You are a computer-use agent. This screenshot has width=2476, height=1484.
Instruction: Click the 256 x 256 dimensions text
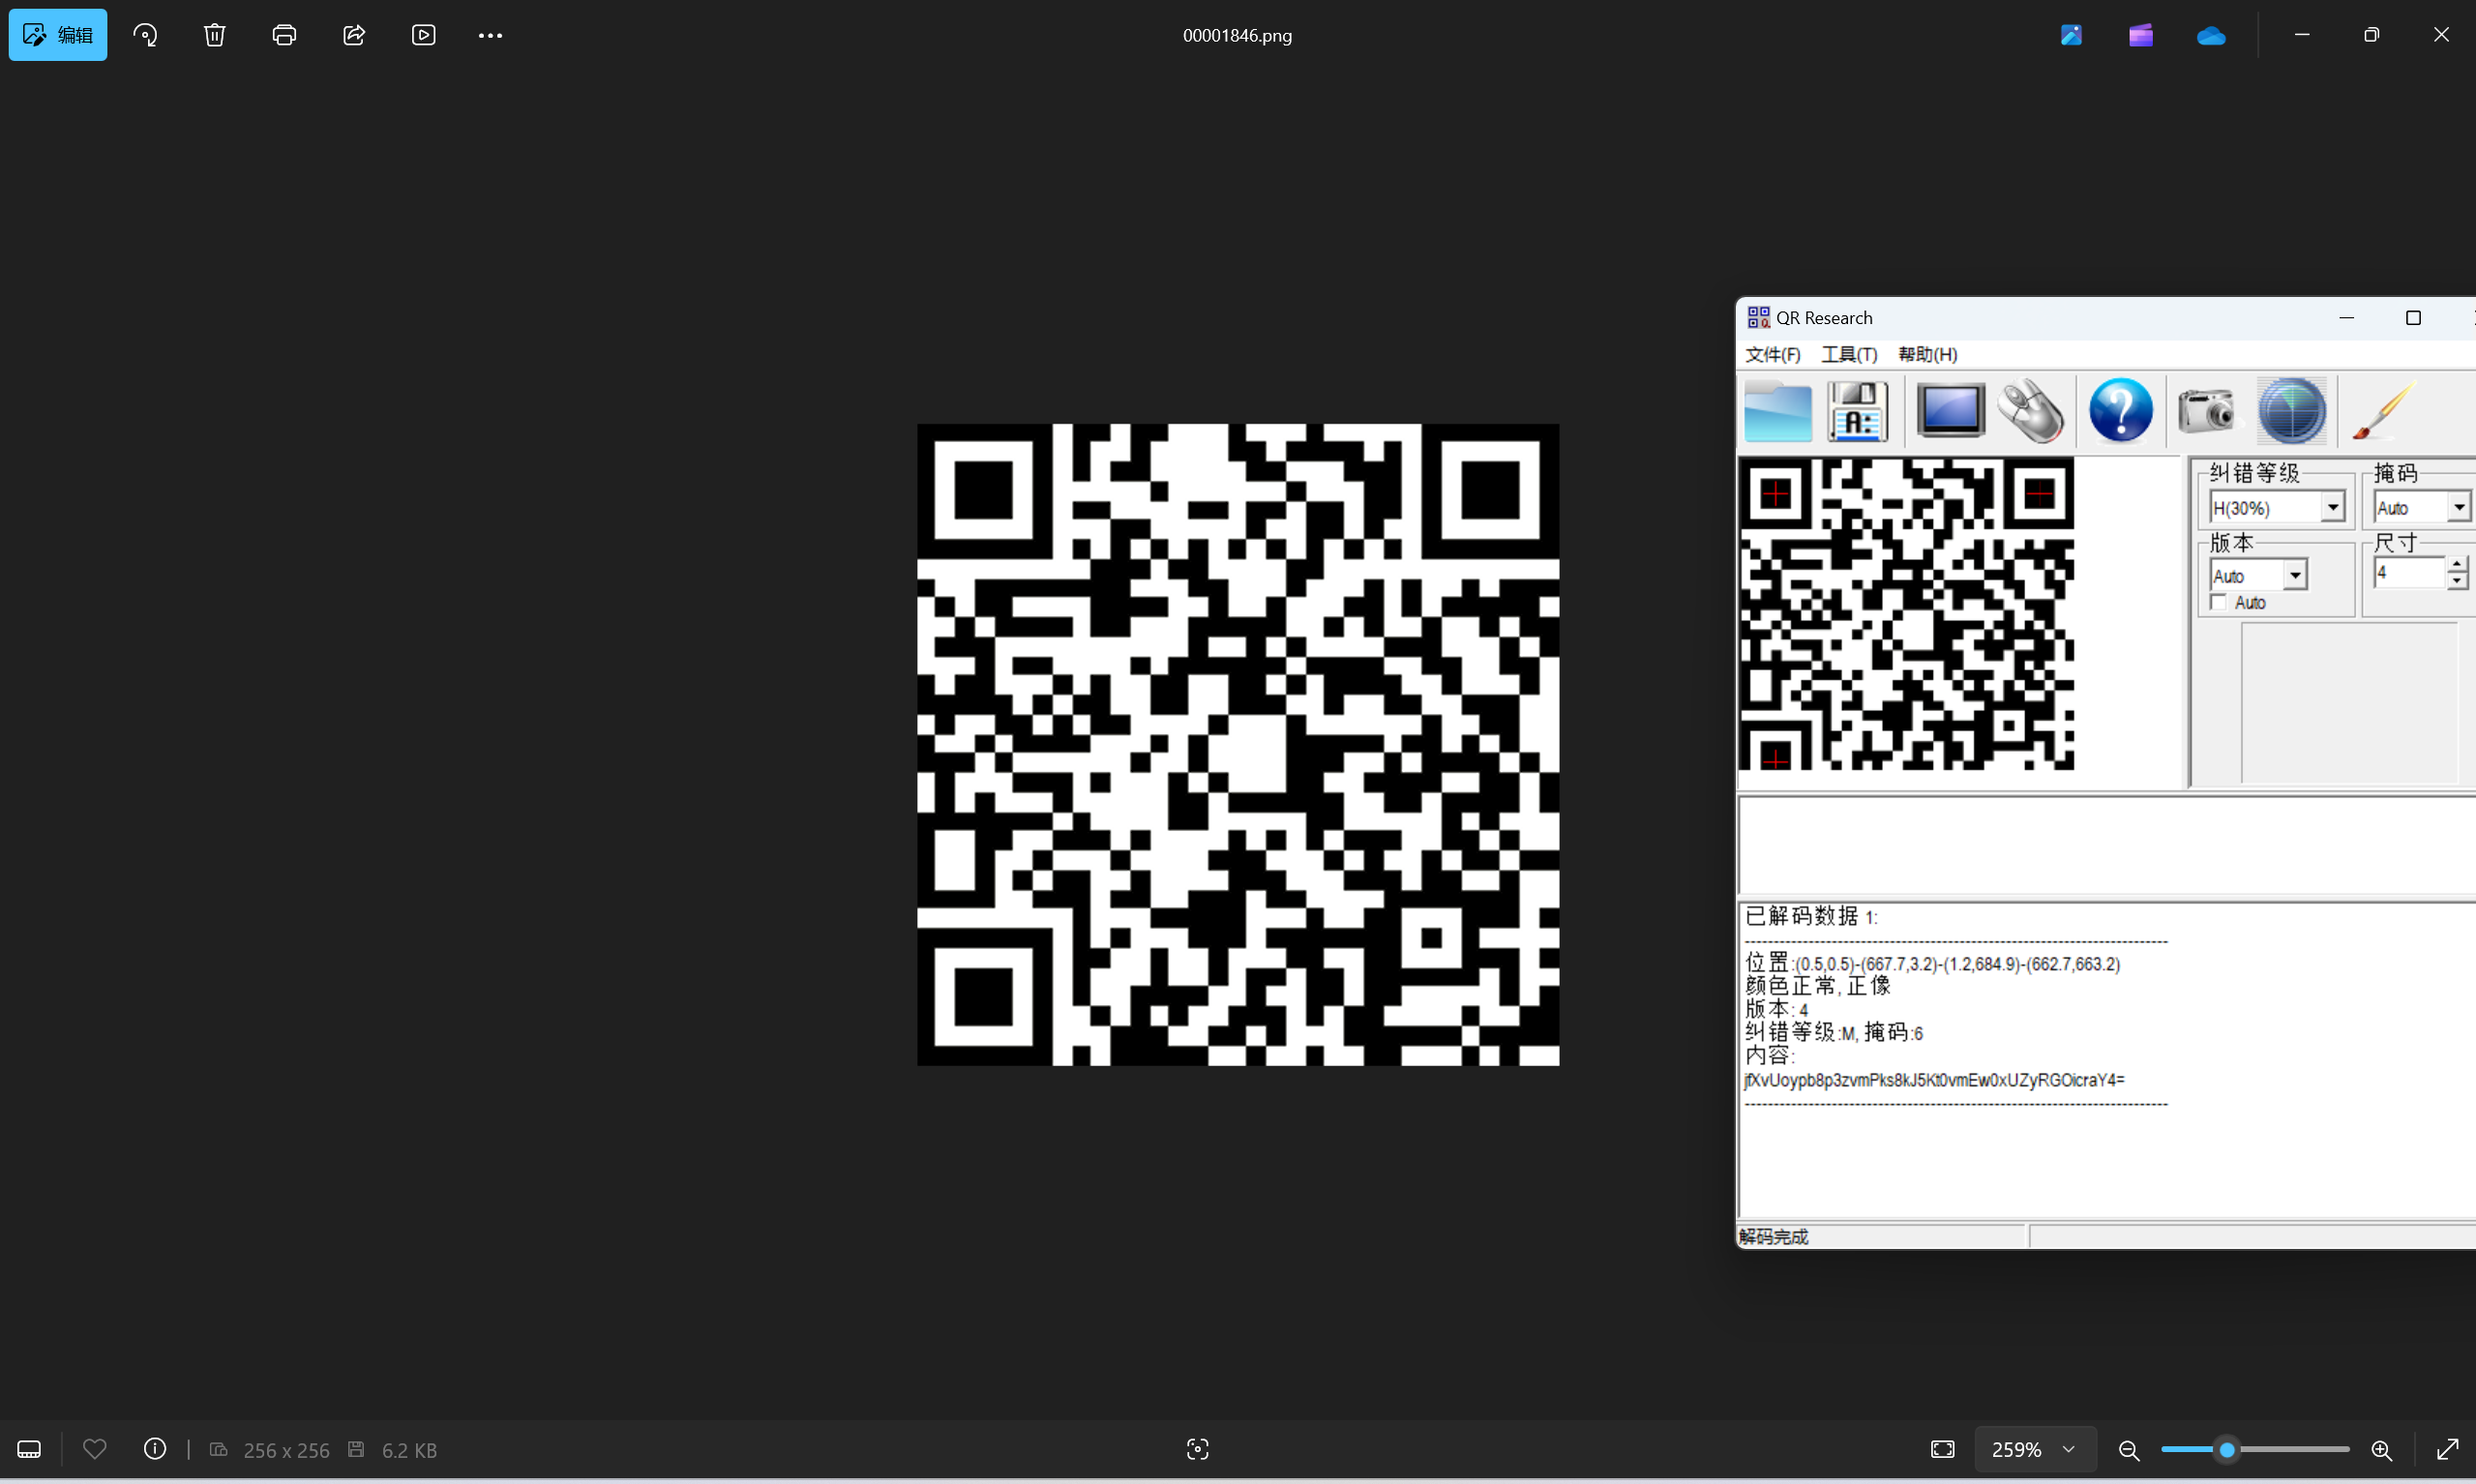[x=286, y=1450]
